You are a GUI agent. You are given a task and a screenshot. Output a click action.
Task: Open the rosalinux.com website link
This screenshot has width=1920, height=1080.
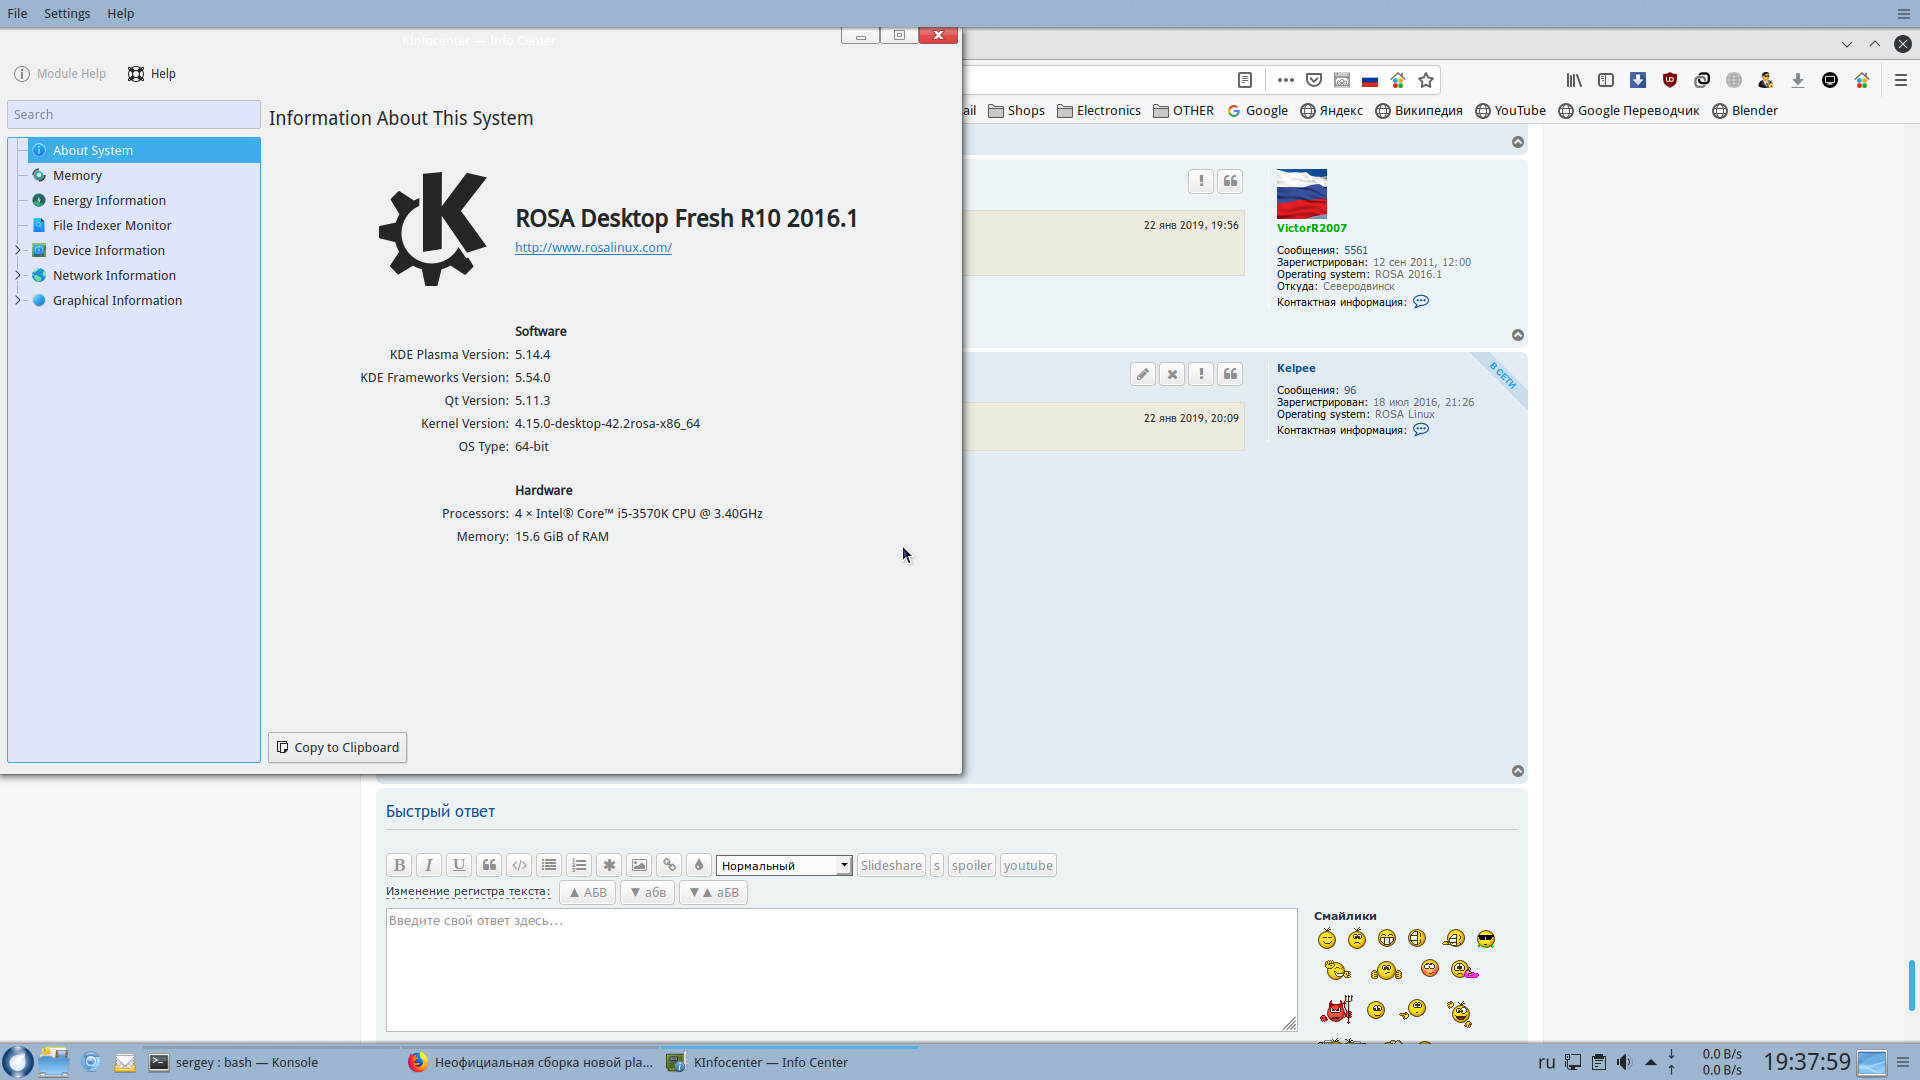click(x=593, y=247)
